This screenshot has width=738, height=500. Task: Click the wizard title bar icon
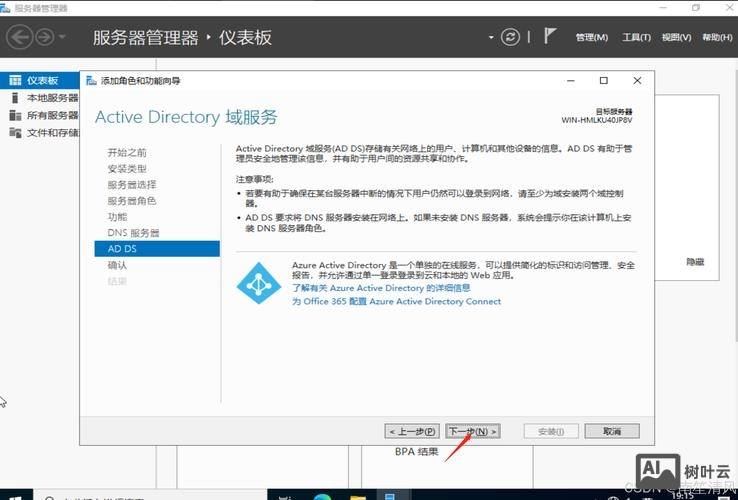click(91, 81)
